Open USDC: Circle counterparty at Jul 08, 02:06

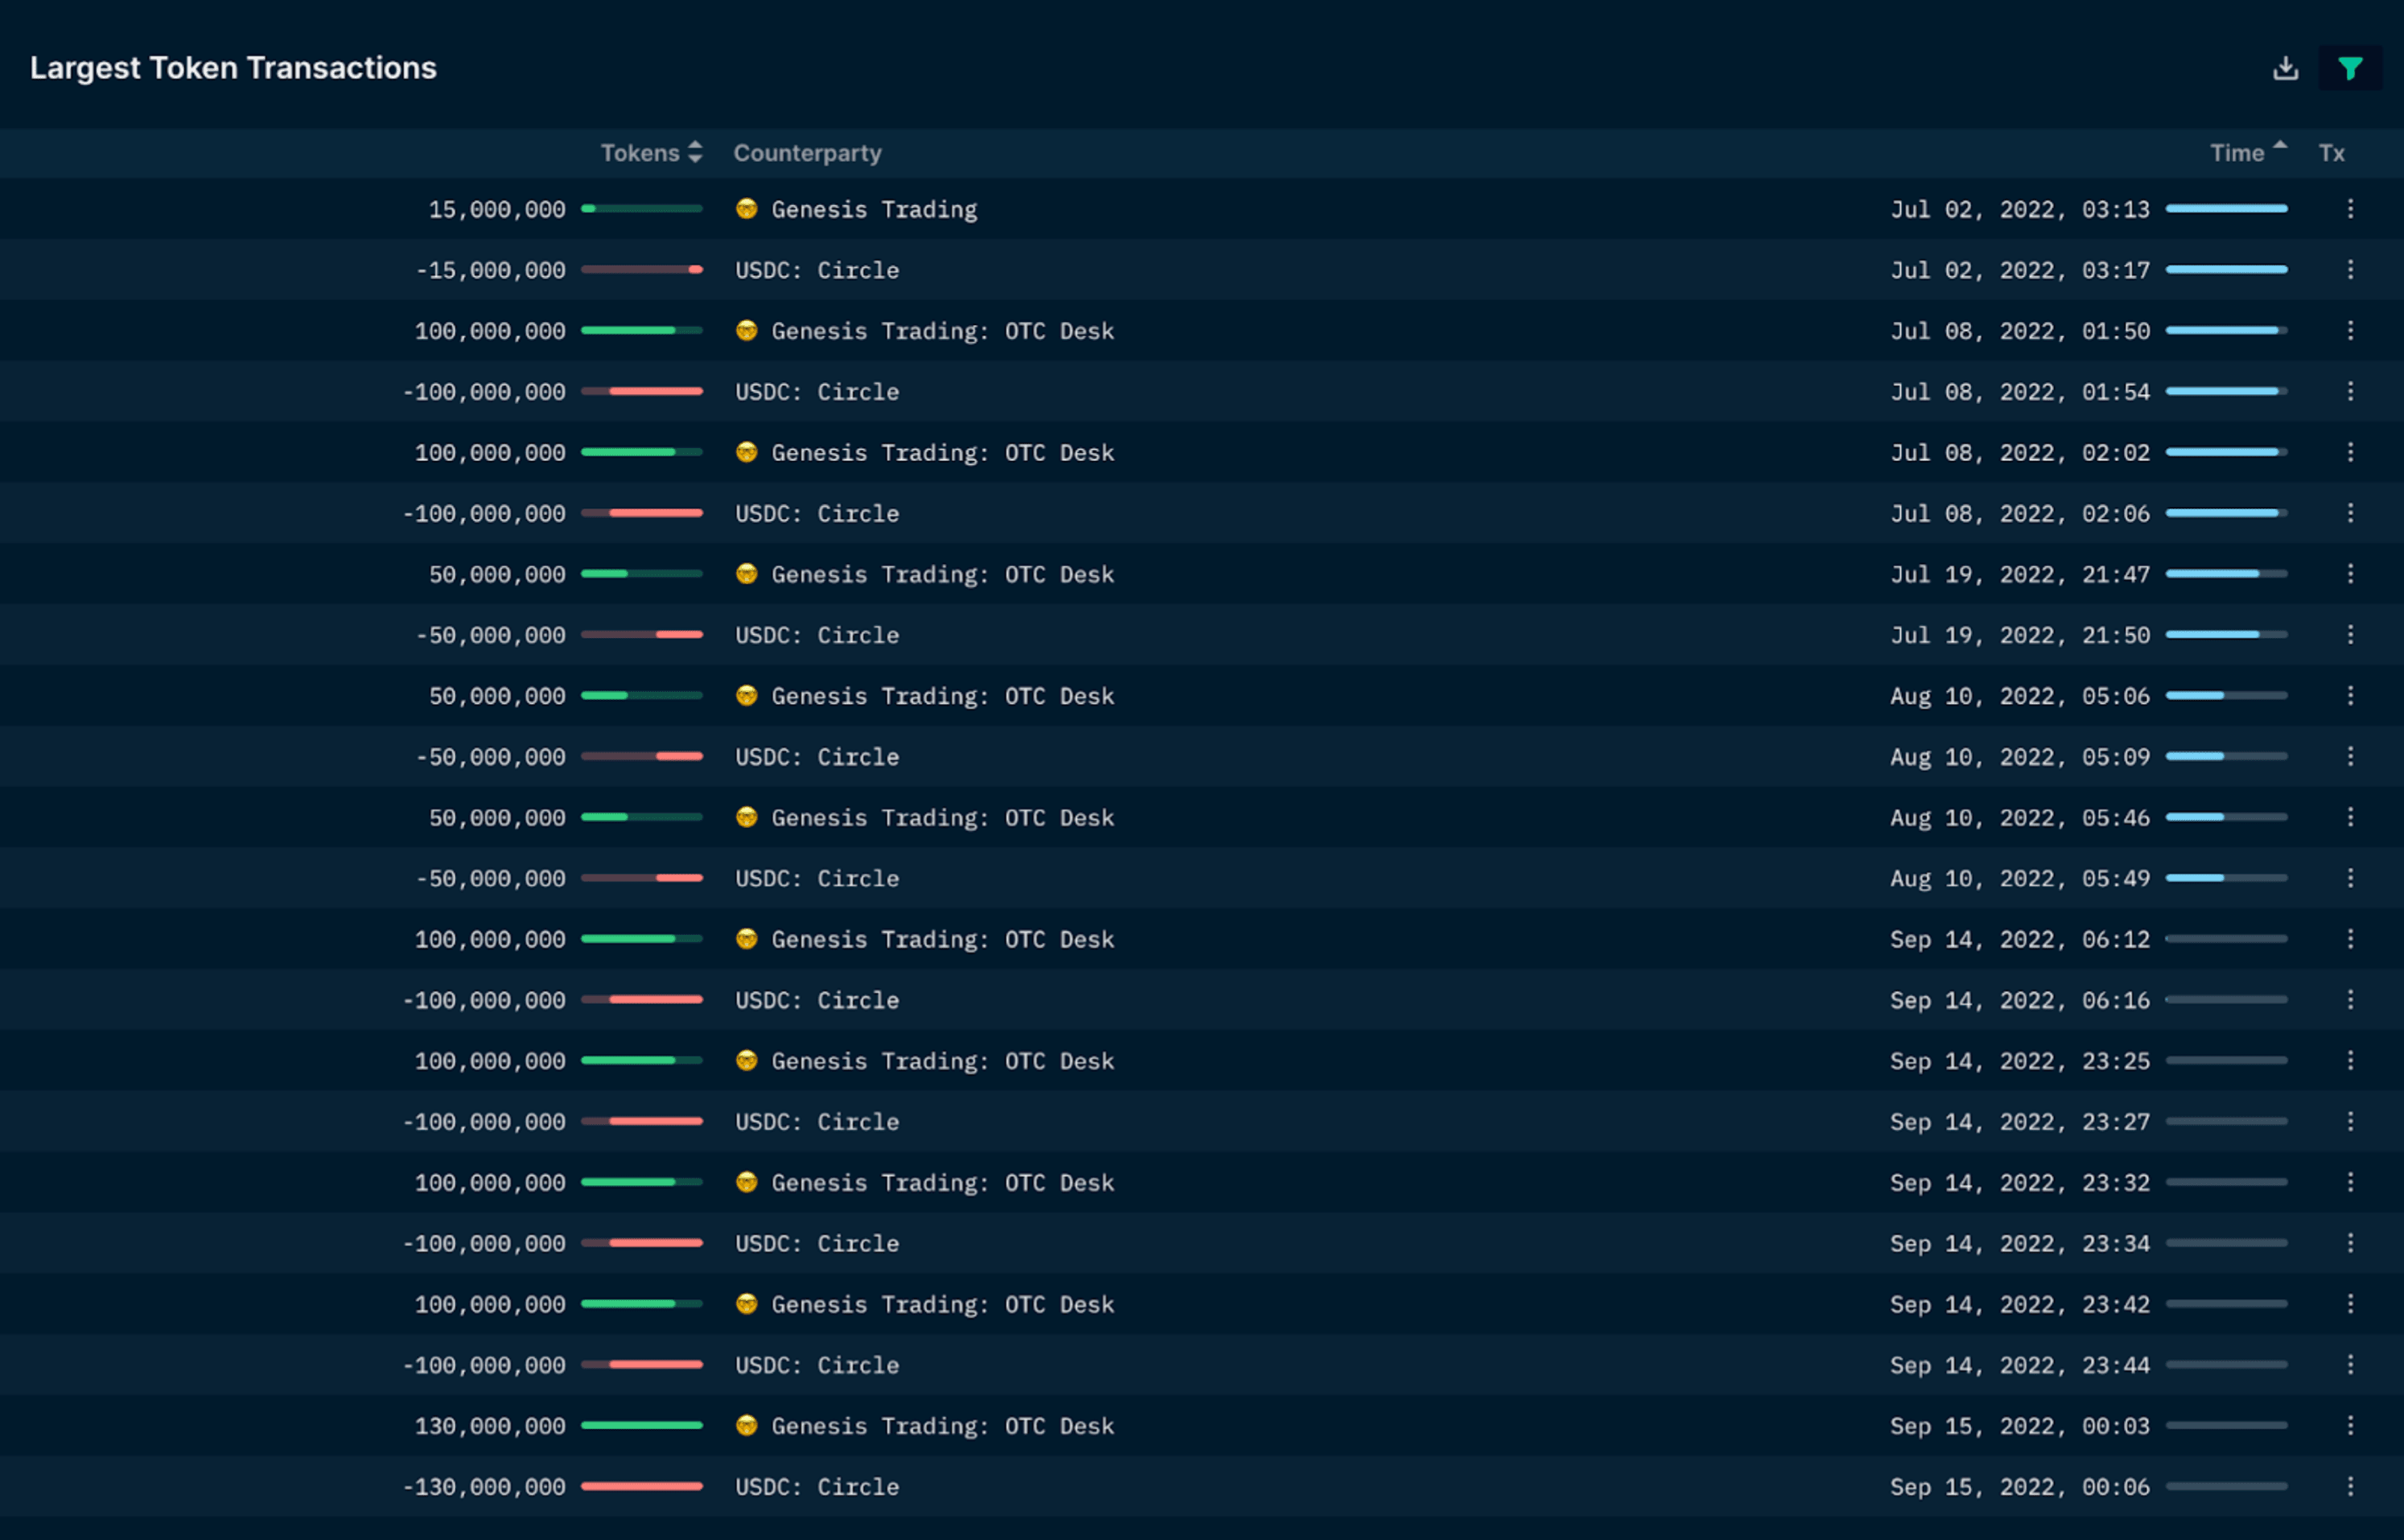coord(817,513)
